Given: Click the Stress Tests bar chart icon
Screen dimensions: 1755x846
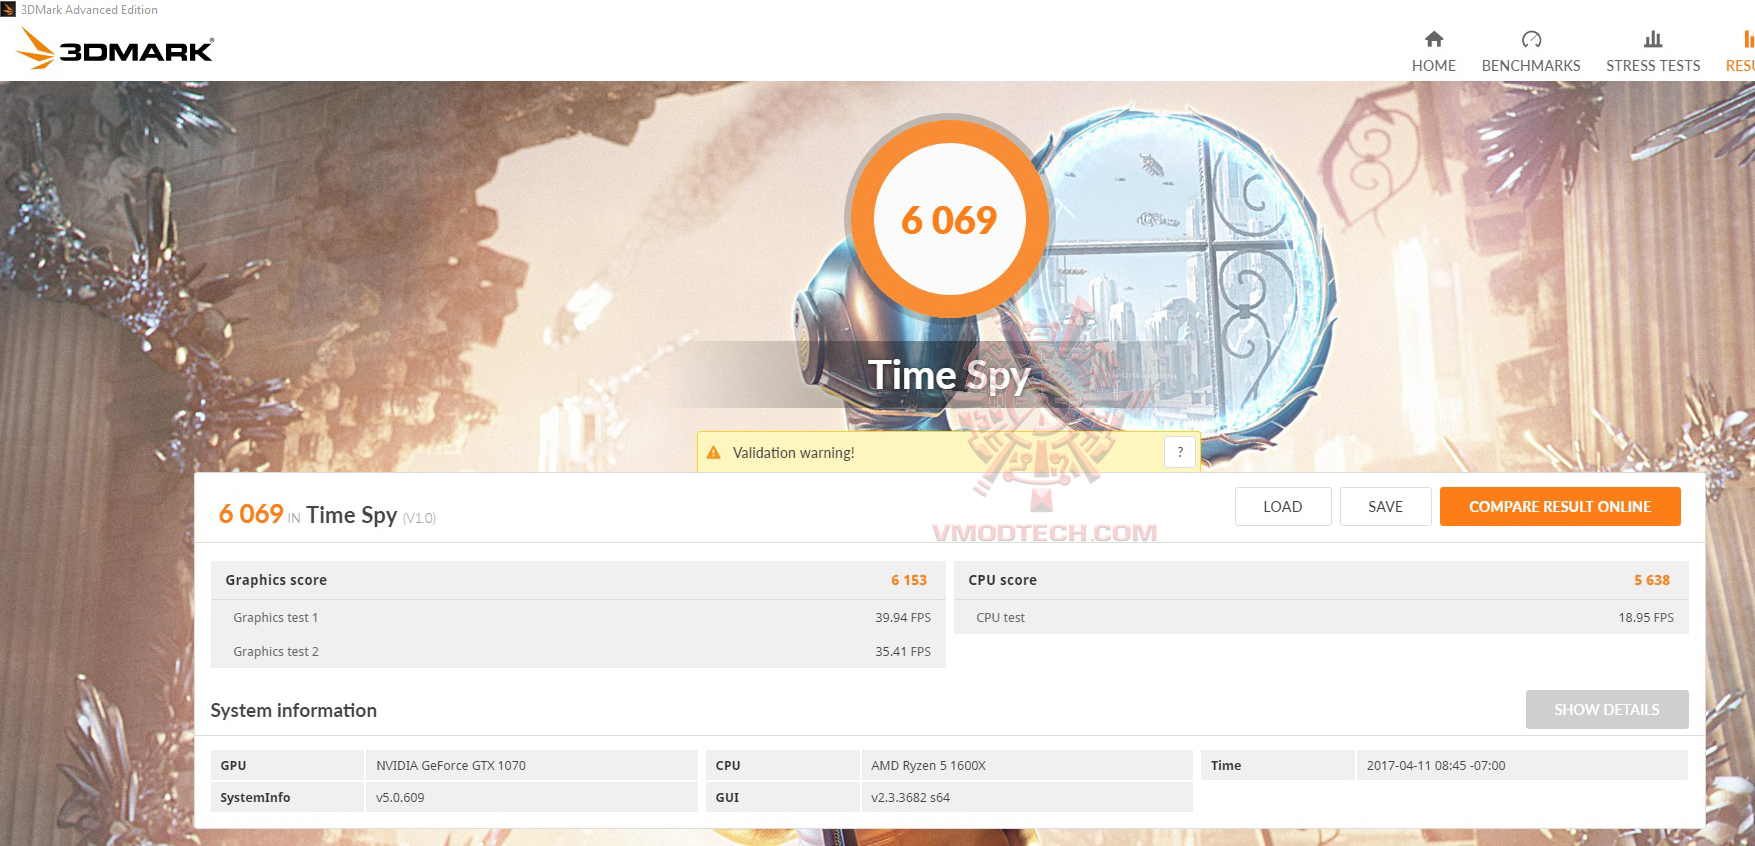Looking at the screenshot, I should pos(1653,39).
